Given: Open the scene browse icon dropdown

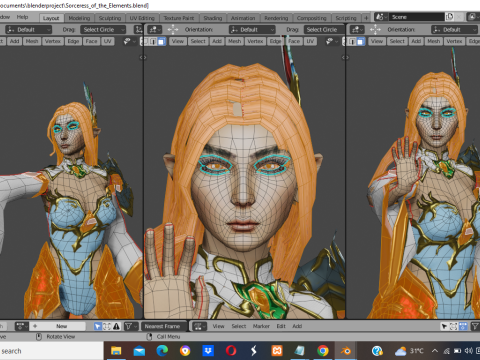Looking at the screenshot, I should coord(381,17).
